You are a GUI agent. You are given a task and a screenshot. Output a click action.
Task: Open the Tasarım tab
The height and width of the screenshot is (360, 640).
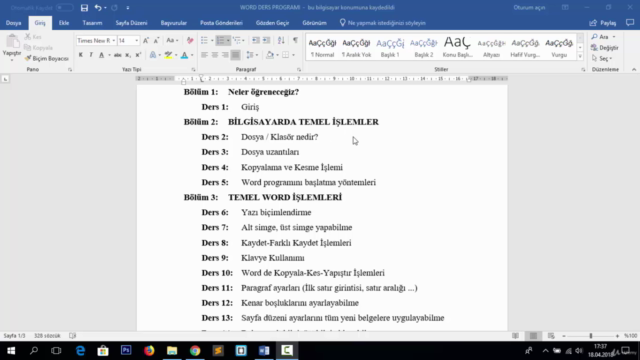92,23
